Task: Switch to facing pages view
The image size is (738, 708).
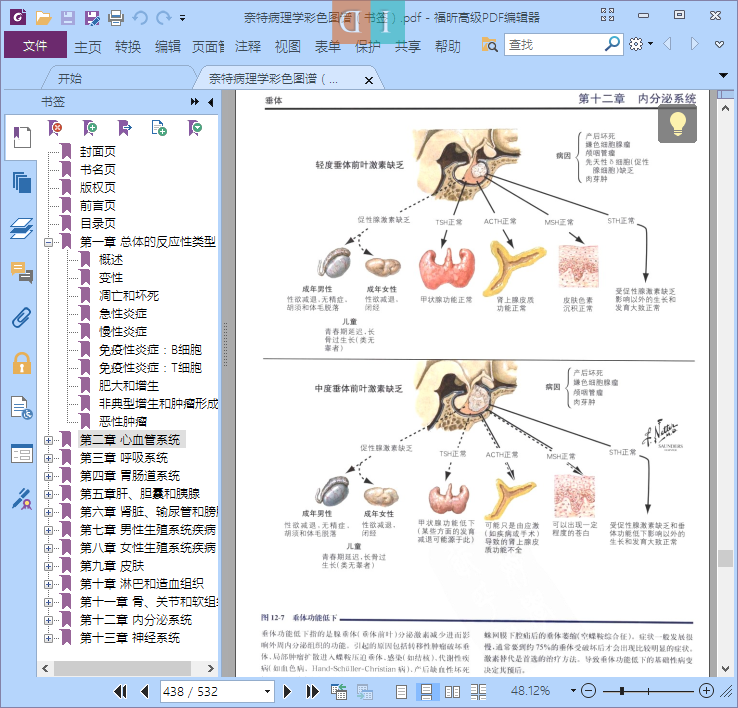Action: coord(452,692)
